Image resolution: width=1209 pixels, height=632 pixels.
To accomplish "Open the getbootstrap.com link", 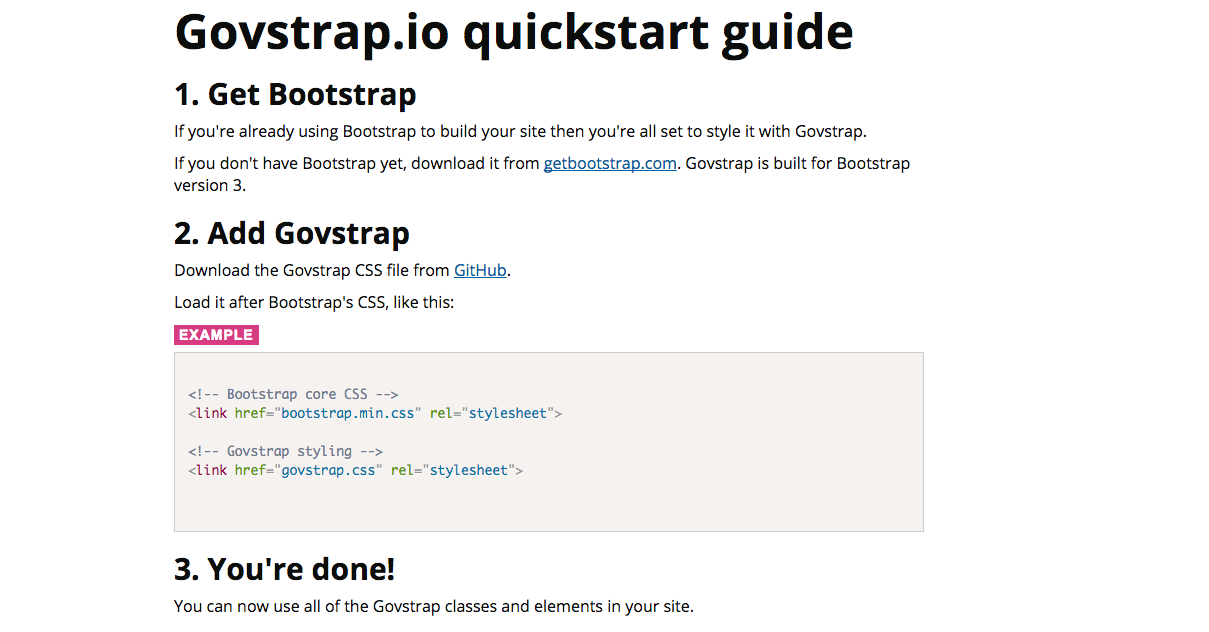I will tap(610, 163).
